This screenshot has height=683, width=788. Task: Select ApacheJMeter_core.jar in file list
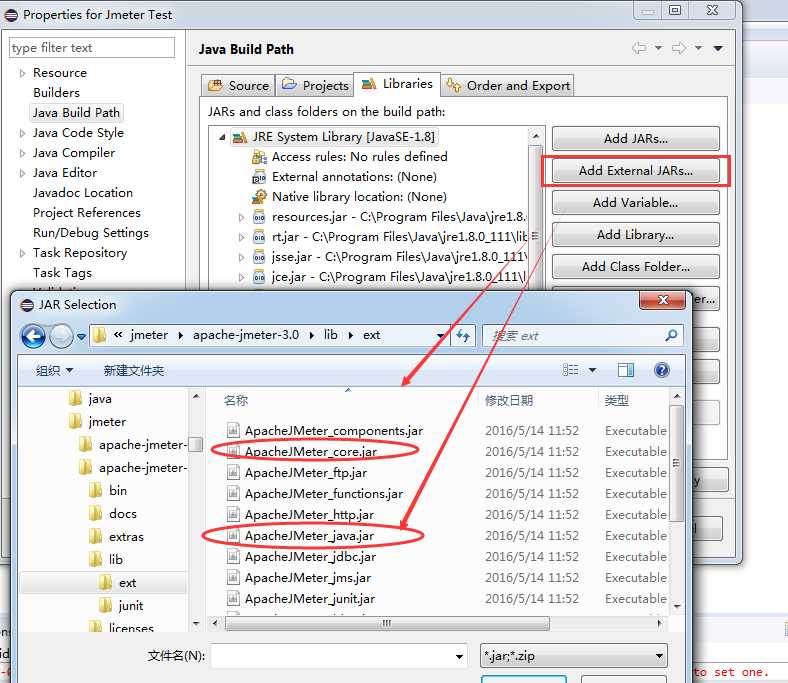(x=311, y=452)
